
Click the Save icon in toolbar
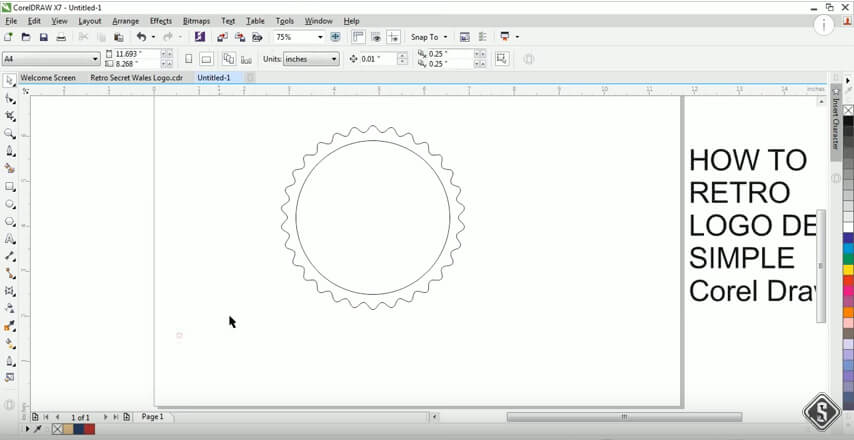coord(43,37)
